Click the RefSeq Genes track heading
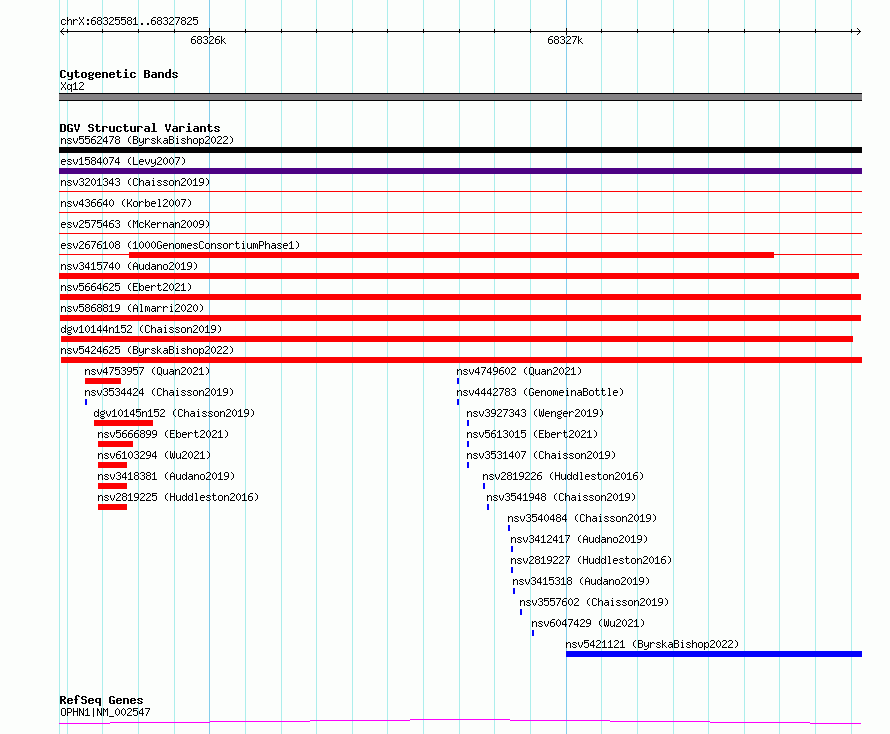Viewport: 890px width, 734px height. tap(102, 700)
